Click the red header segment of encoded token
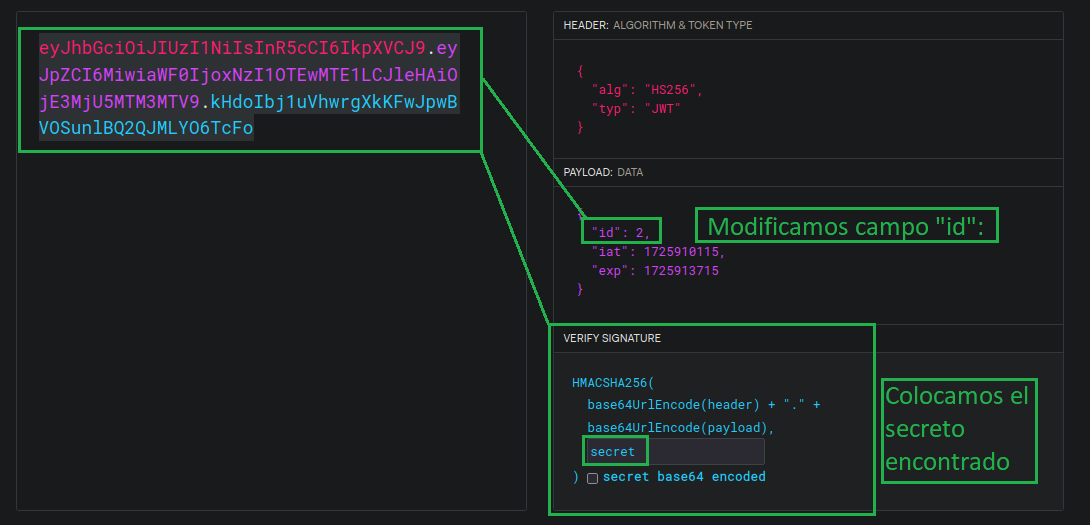 (232, 48)
